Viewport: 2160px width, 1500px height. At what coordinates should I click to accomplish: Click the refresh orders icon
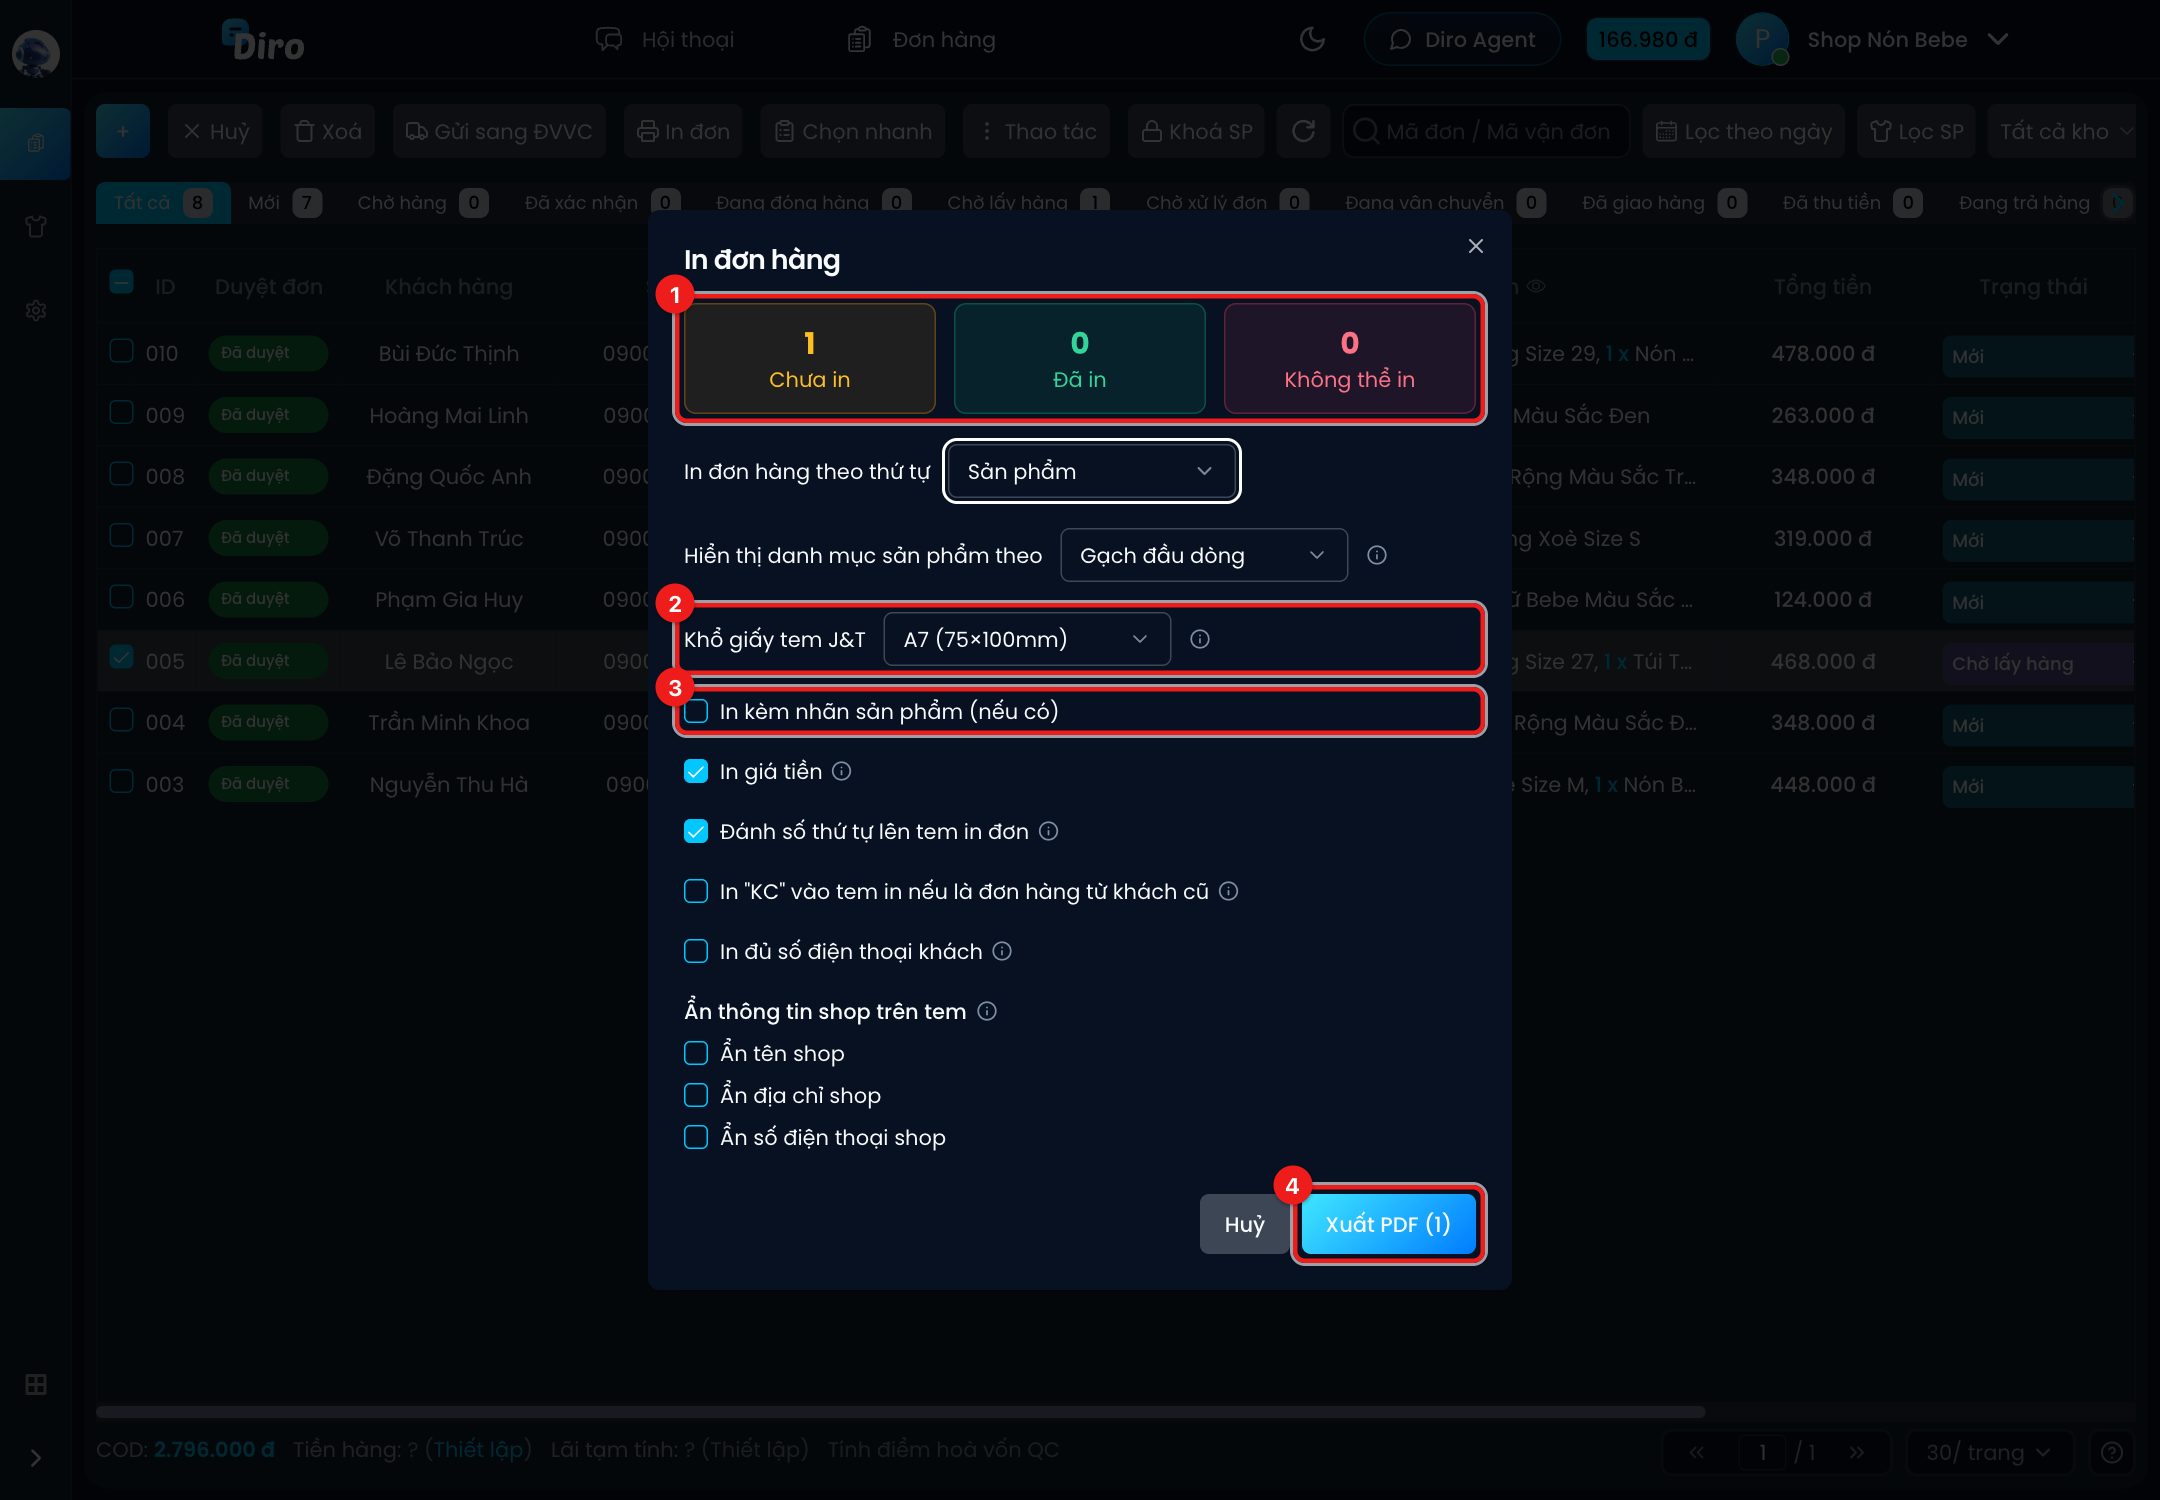pyautogui.click(x=1303, y=131)
